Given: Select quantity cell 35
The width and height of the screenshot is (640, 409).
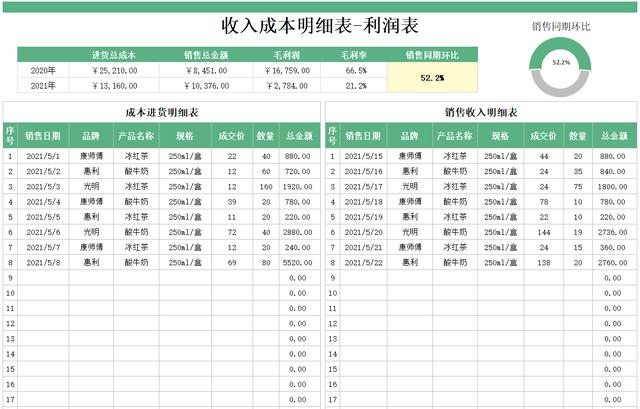Looking at the screenshot, I should pos(578,171).
